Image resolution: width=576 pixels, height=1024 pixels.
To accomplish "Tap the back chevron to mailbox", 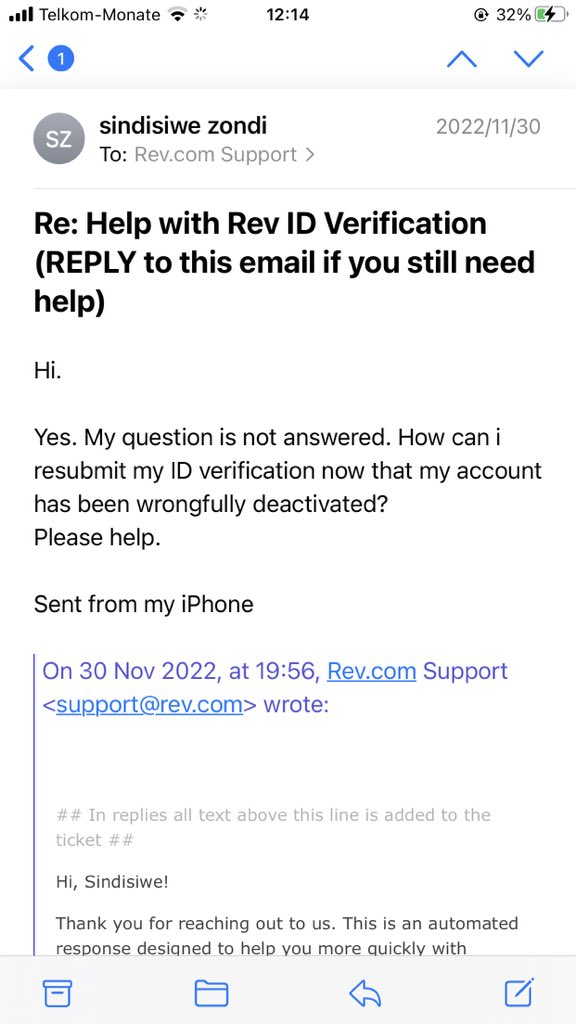I will point(26,59).
